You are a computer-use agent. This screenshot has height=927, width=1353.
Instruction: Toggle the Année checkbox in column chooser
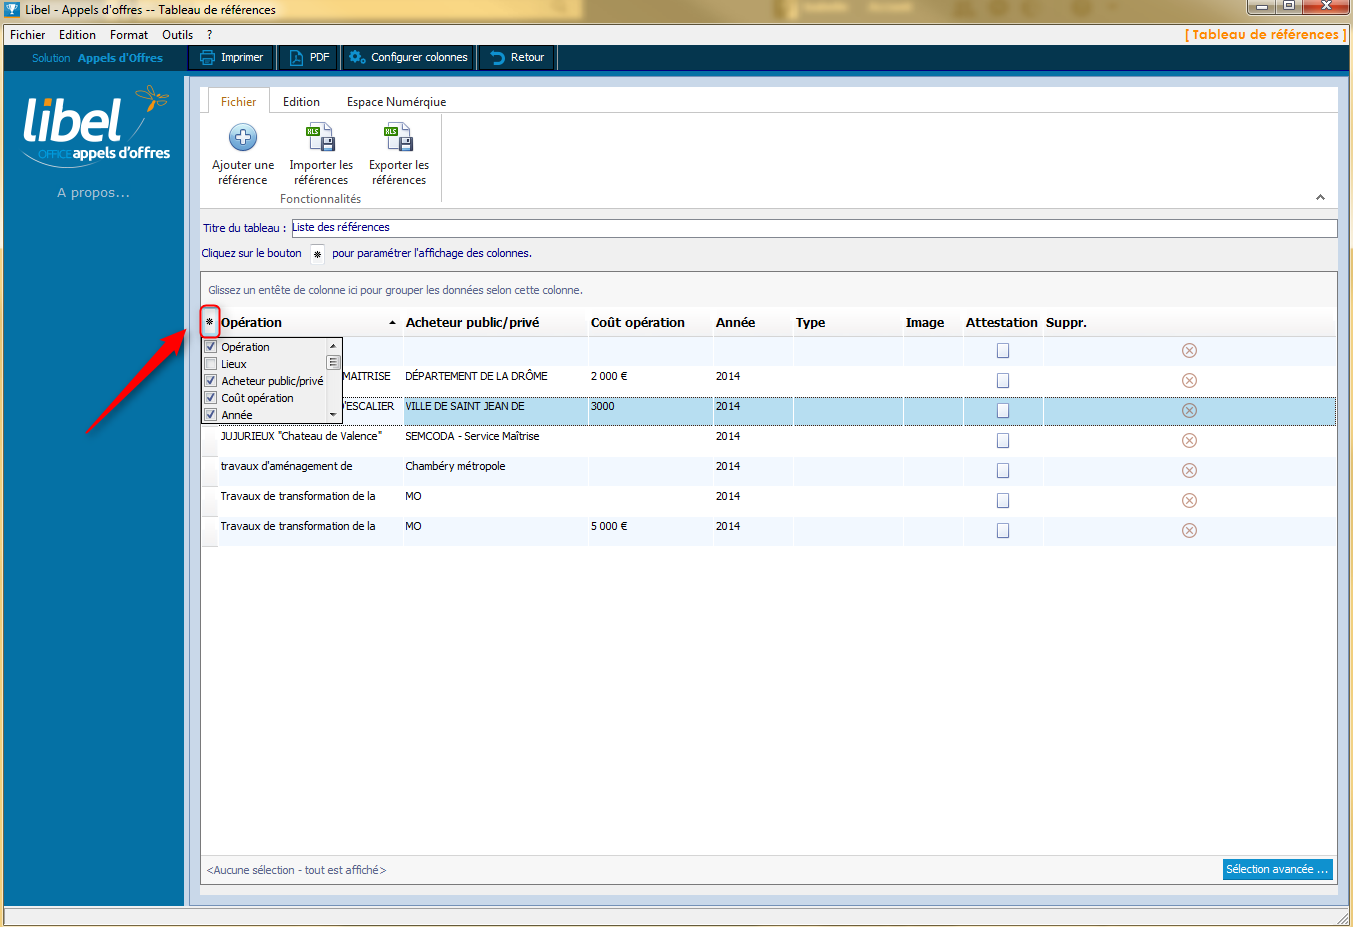[211, 414]
